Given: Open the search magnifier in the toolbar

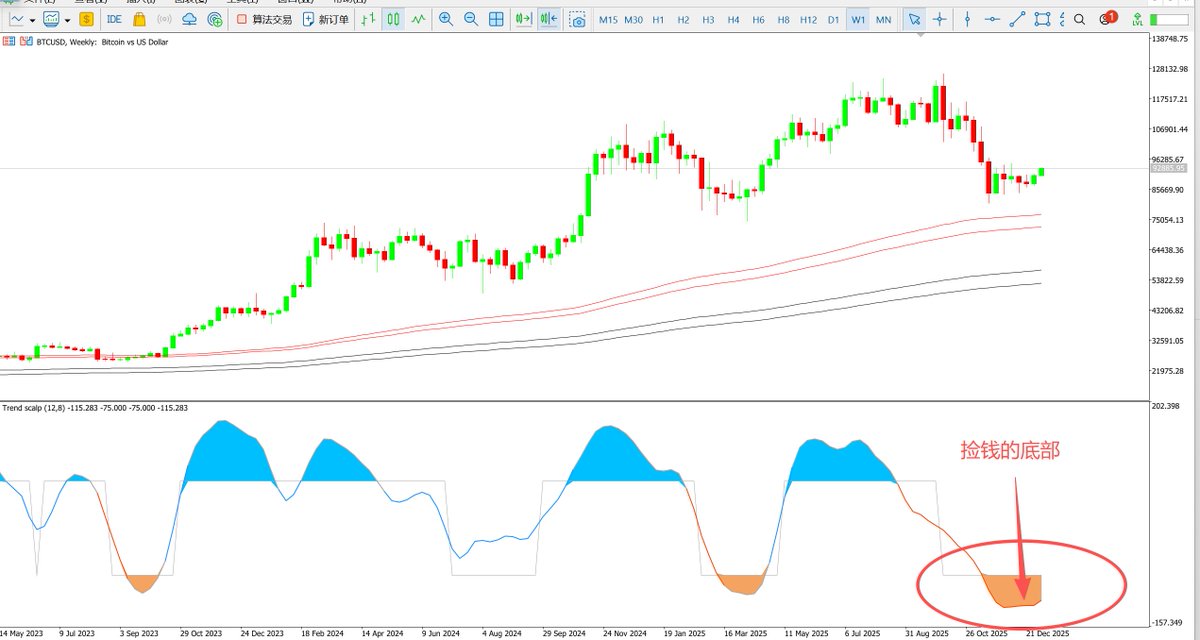Looking at the screenshot, I should pos(1079,19).
